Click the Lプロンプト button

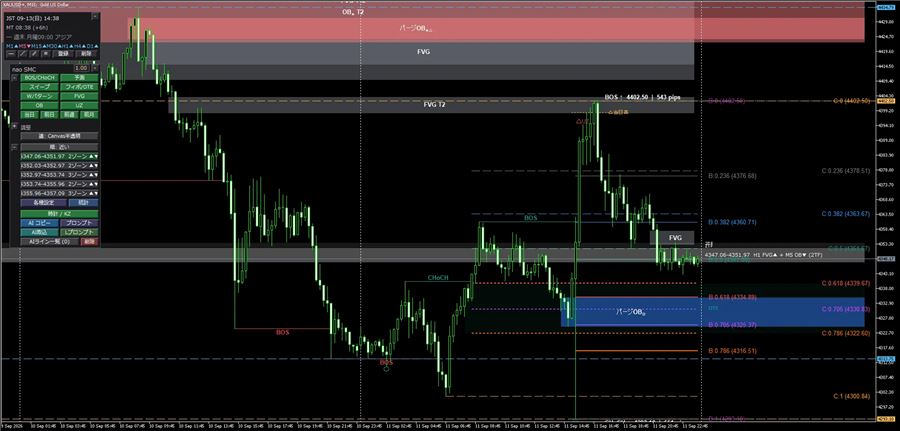[x=79, y=232]
